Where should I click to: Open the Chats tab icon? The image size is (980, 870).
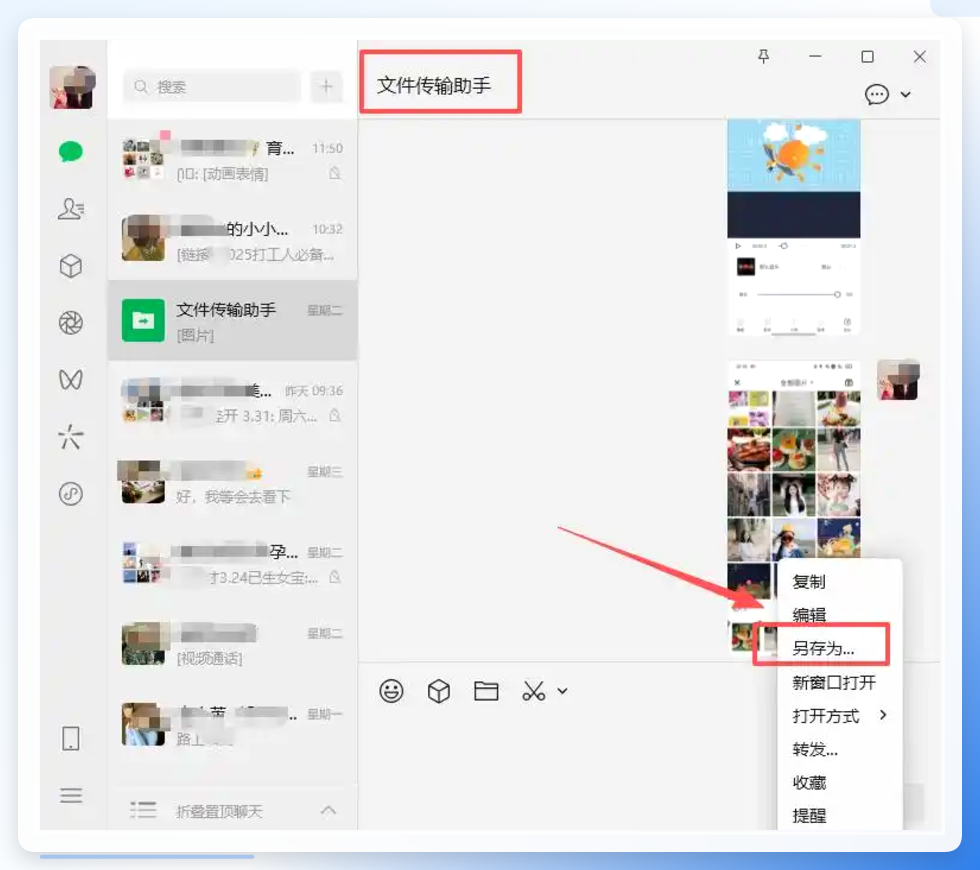click(71, 151)
